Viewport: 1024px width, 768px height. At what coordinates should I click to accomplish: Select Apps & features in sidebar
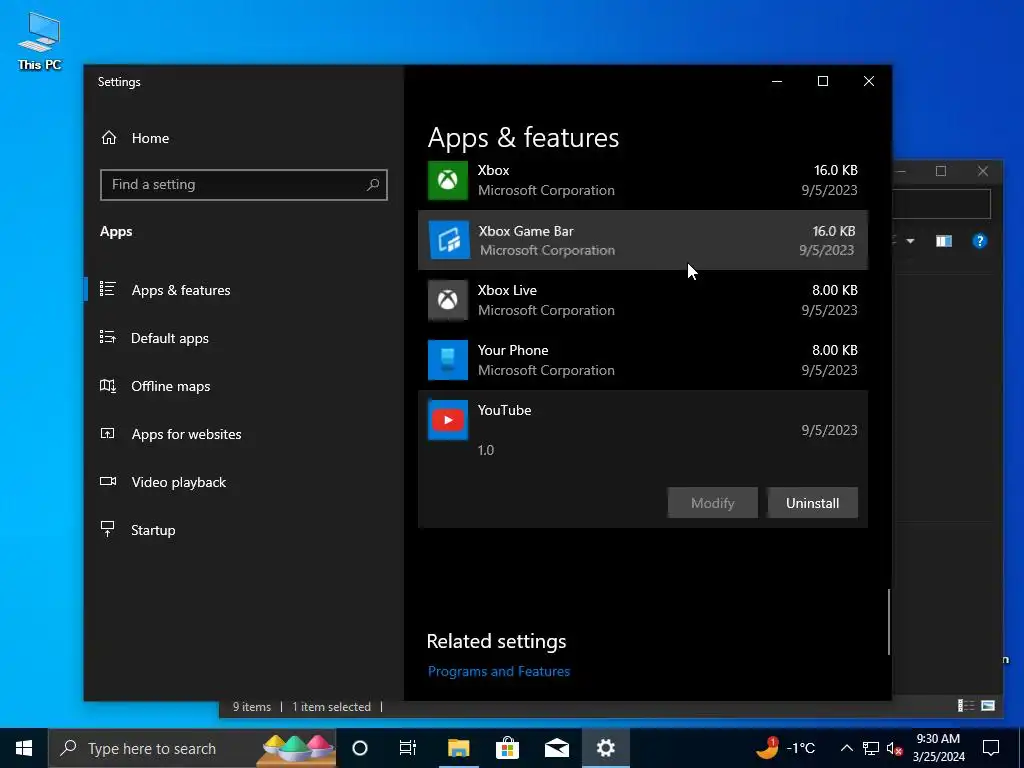(x=181, y=290)
